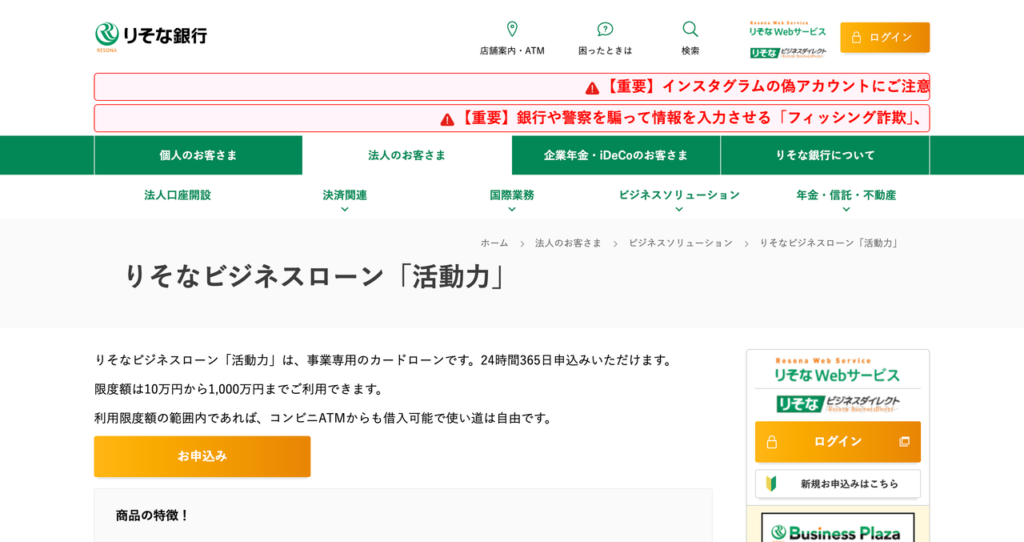Viewport: 1024px width, 542px height.
Task: Open the Business Plaza banner
Action: (838, 528)
